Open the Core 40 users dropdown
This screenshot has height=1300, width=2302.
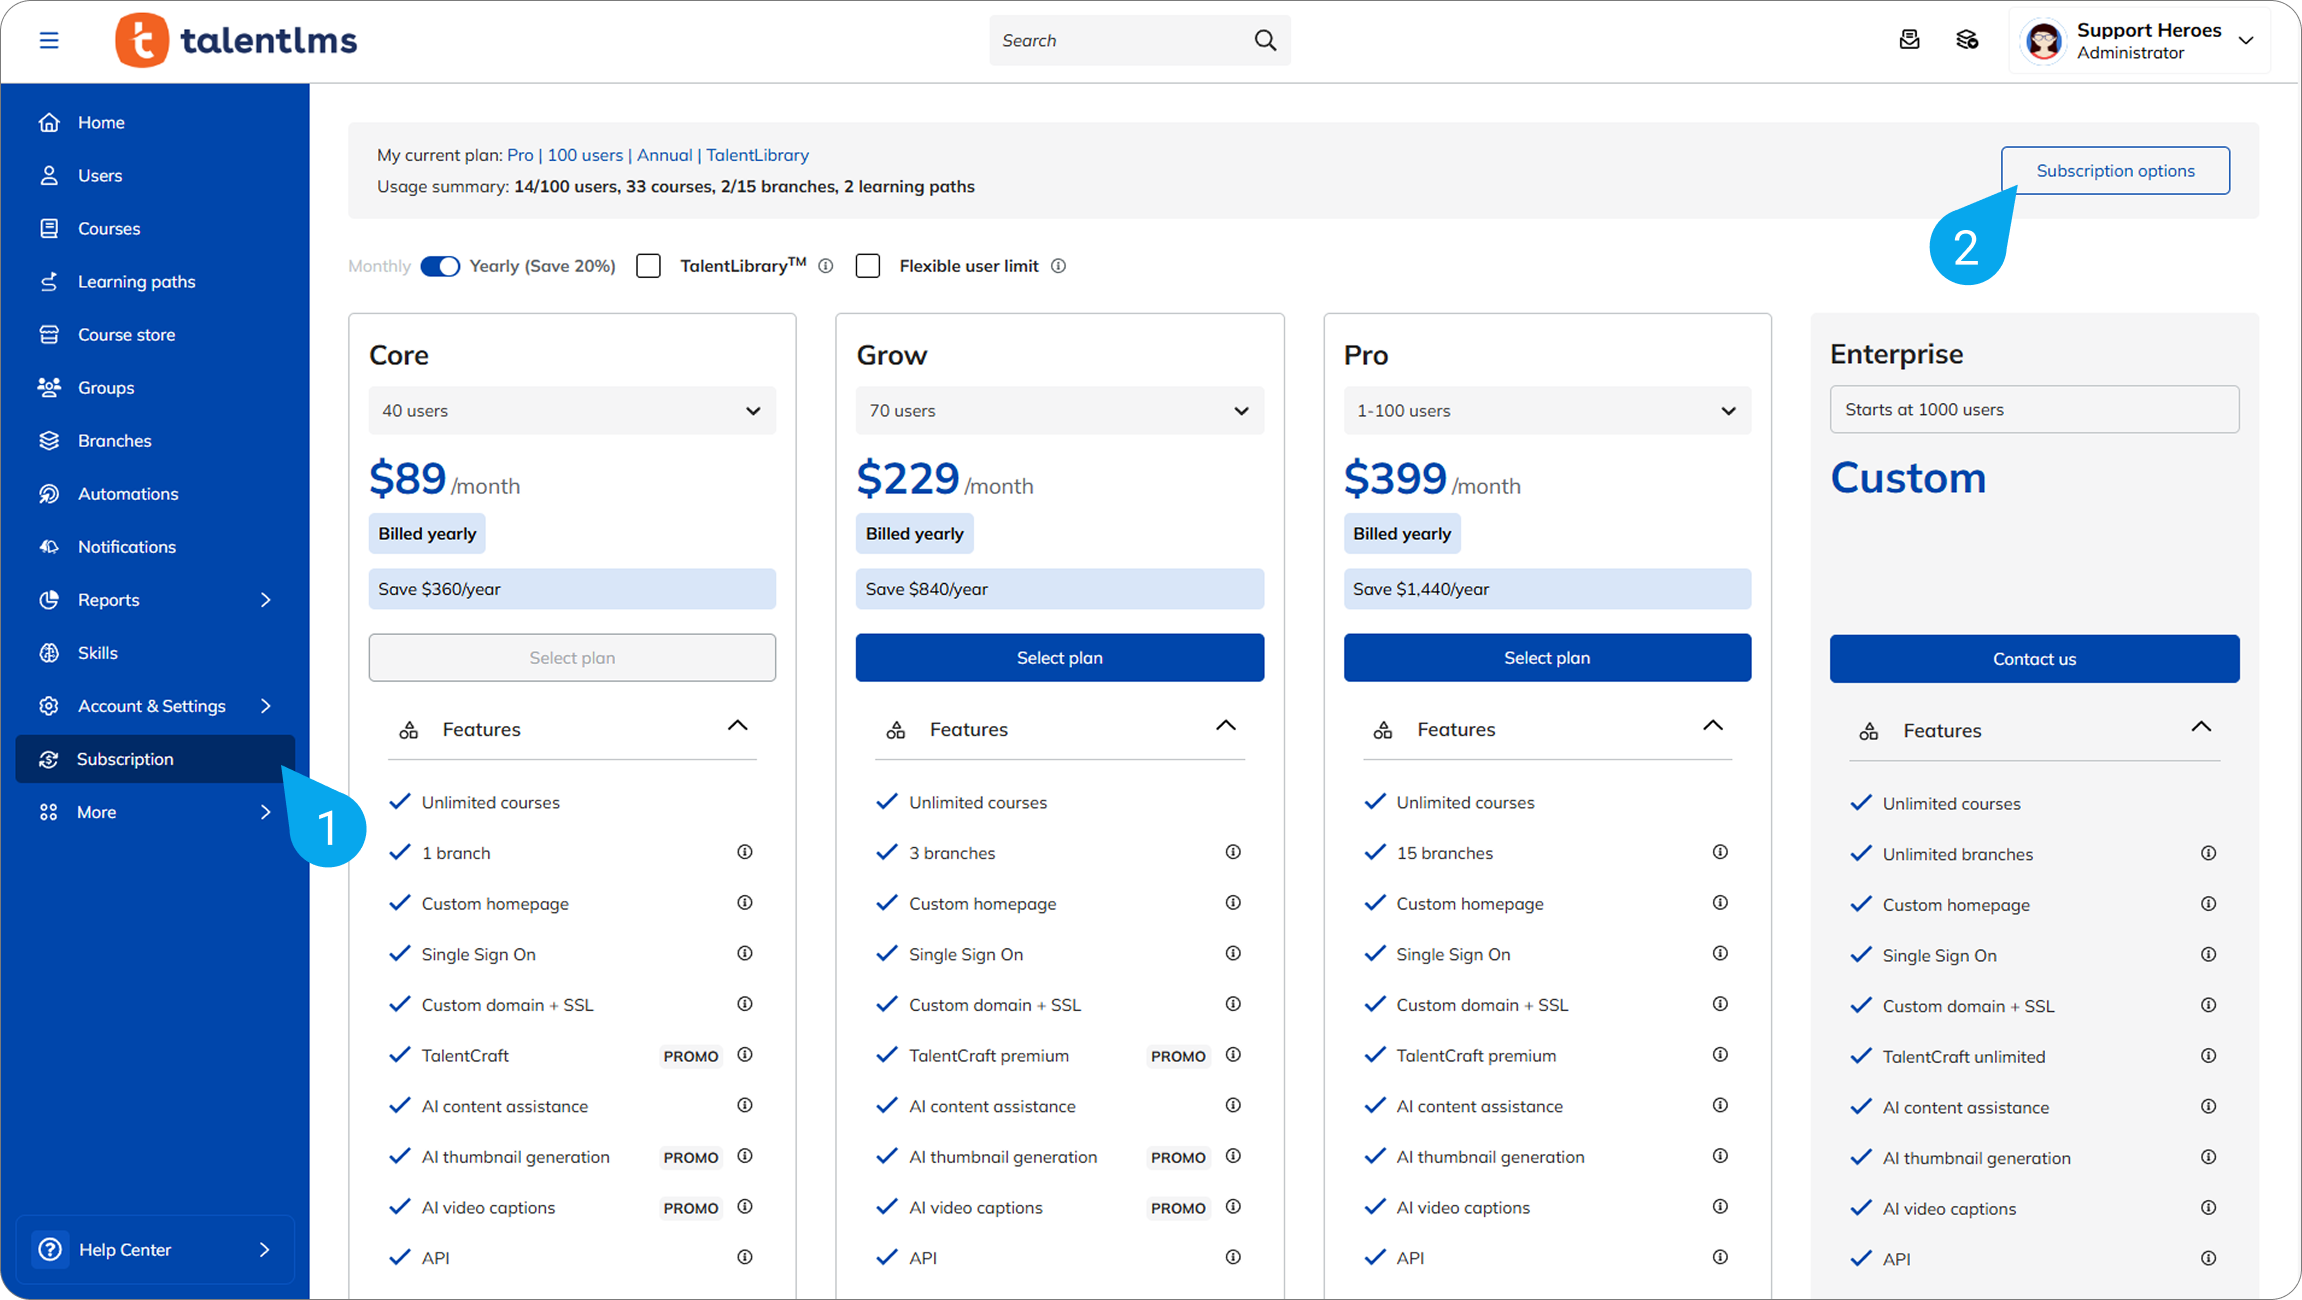click(572, 411)
